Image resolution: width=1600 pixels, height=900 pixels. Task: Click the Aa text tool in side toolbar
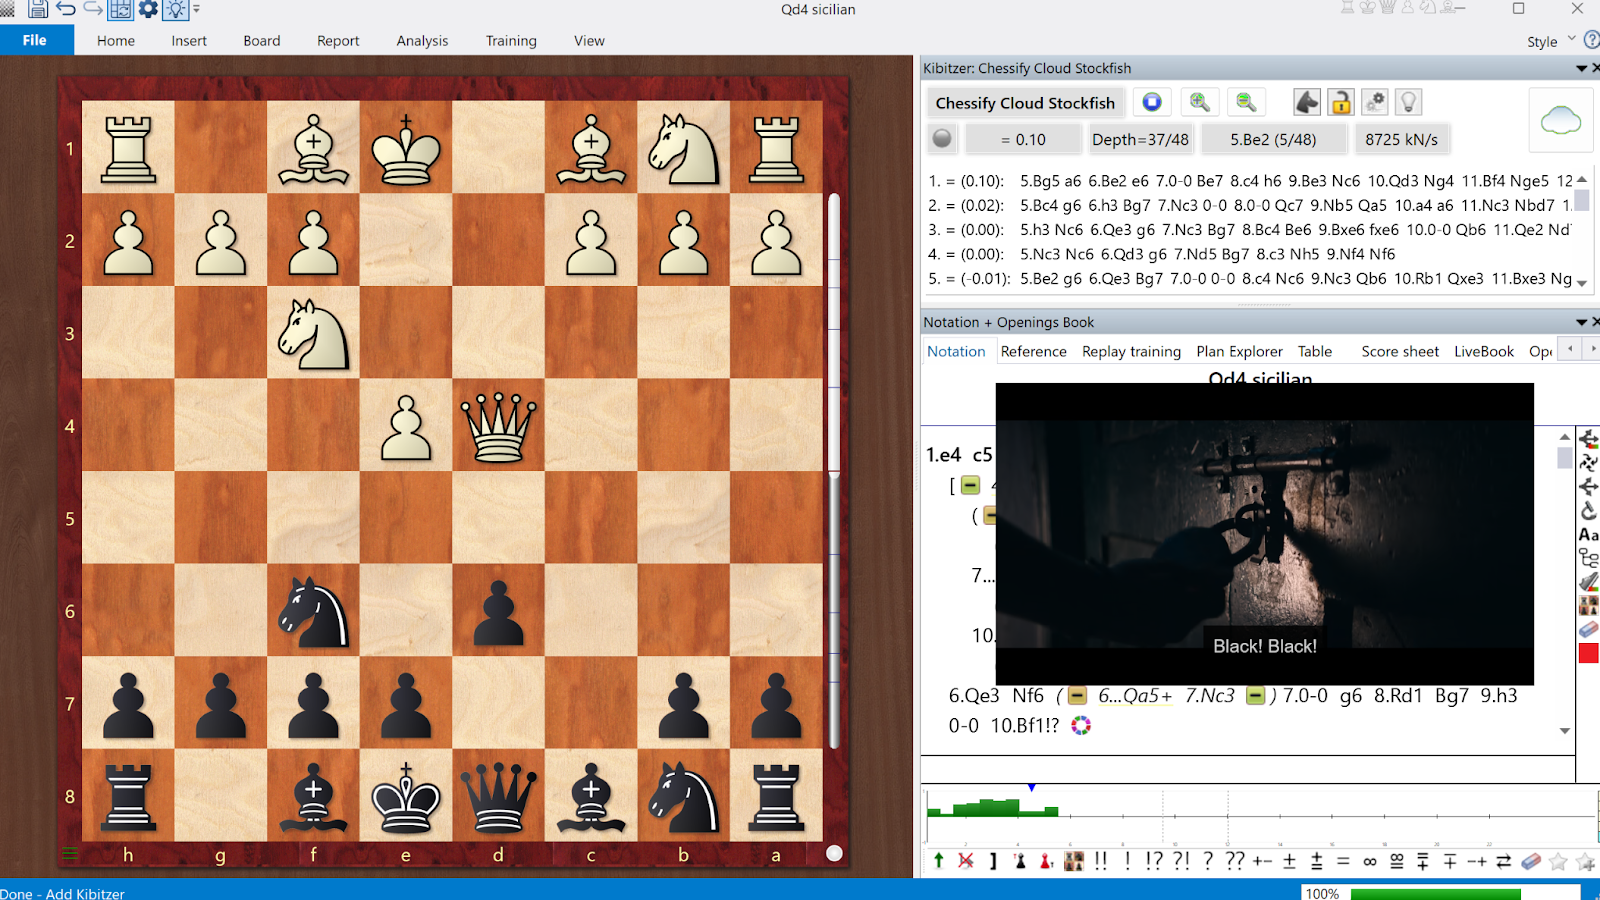[x=1588, y=535]
